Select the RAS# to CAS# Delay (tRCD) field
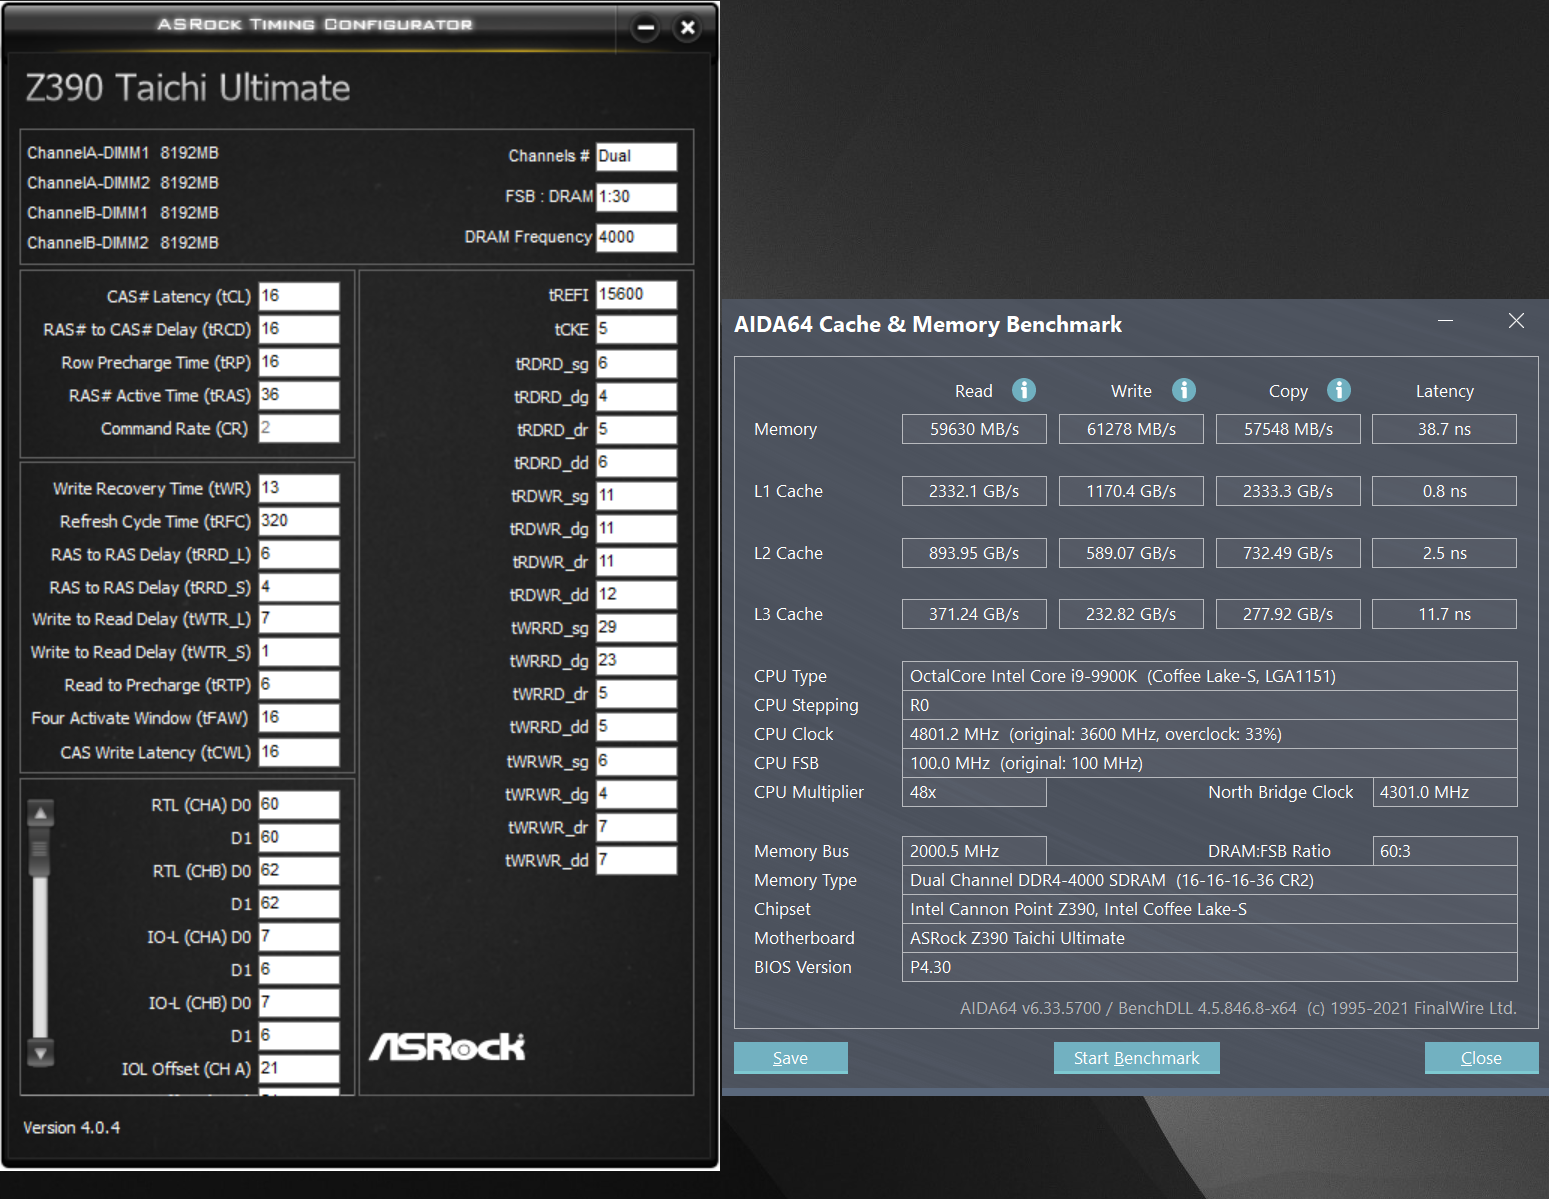Viewport: 1549px width, 1199px height. [x=299, y=329]
